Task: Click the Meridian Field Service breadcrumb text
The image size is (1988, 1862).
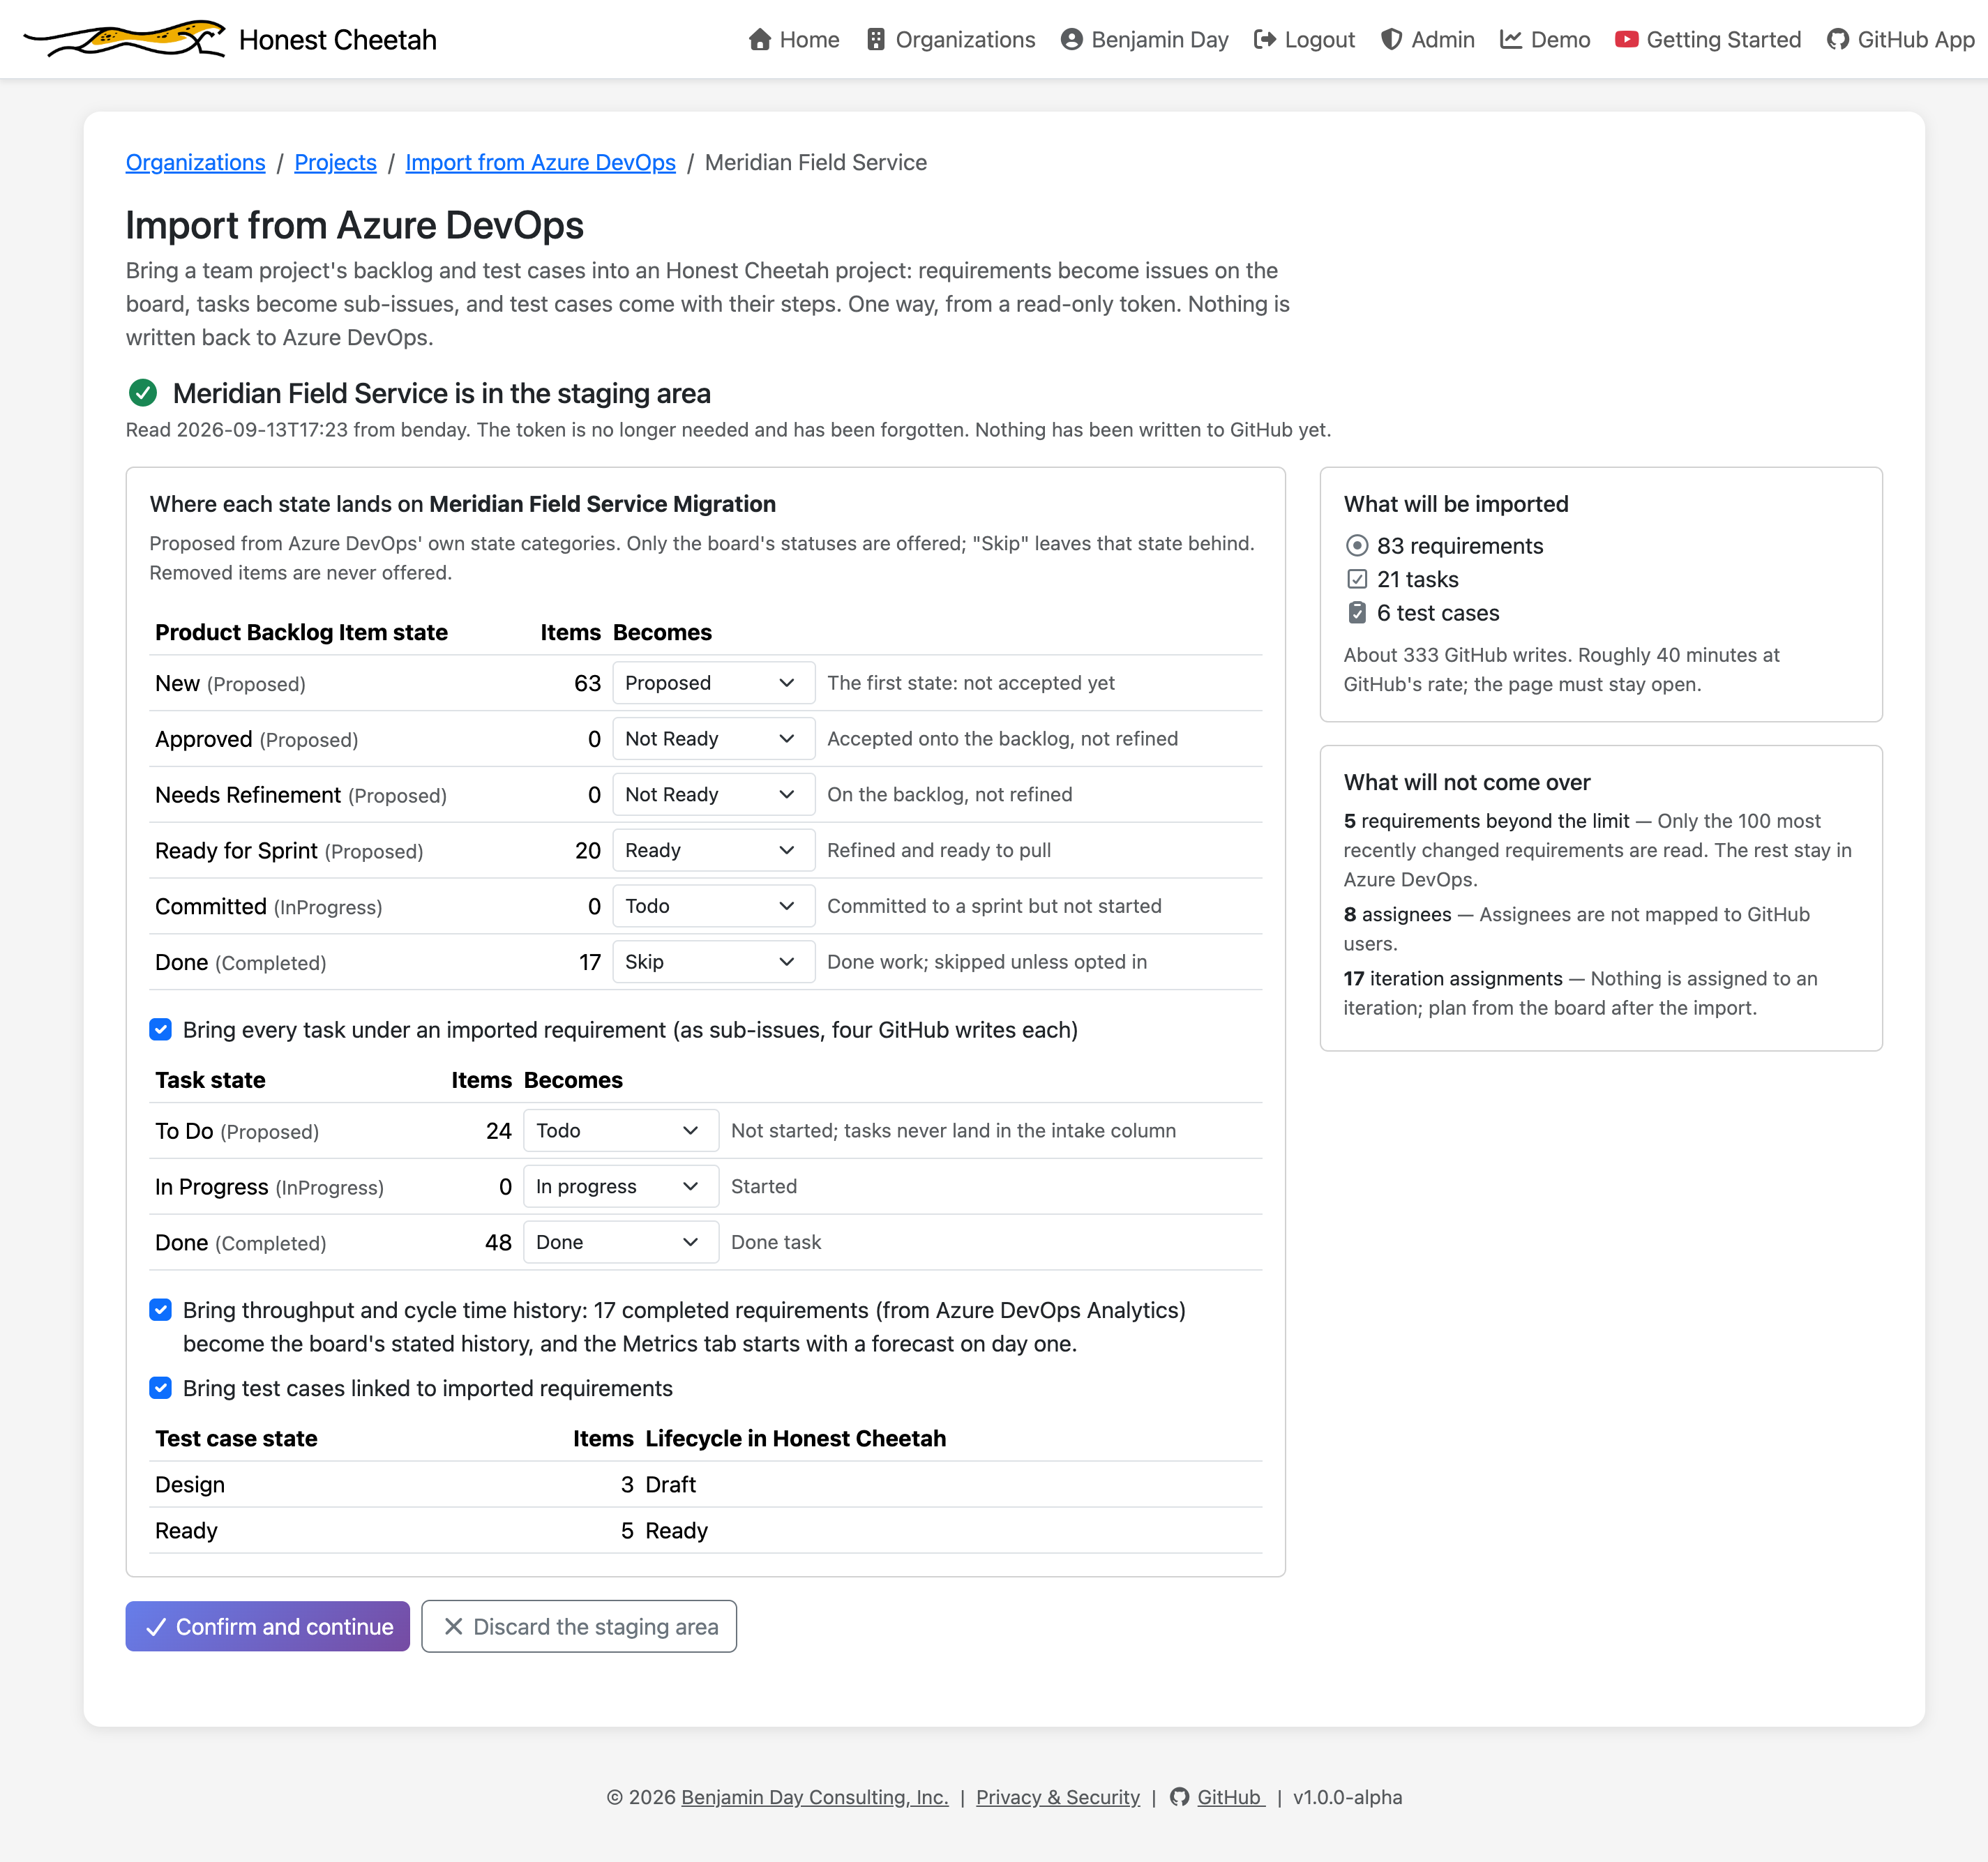Action: (x=816, y=162)
